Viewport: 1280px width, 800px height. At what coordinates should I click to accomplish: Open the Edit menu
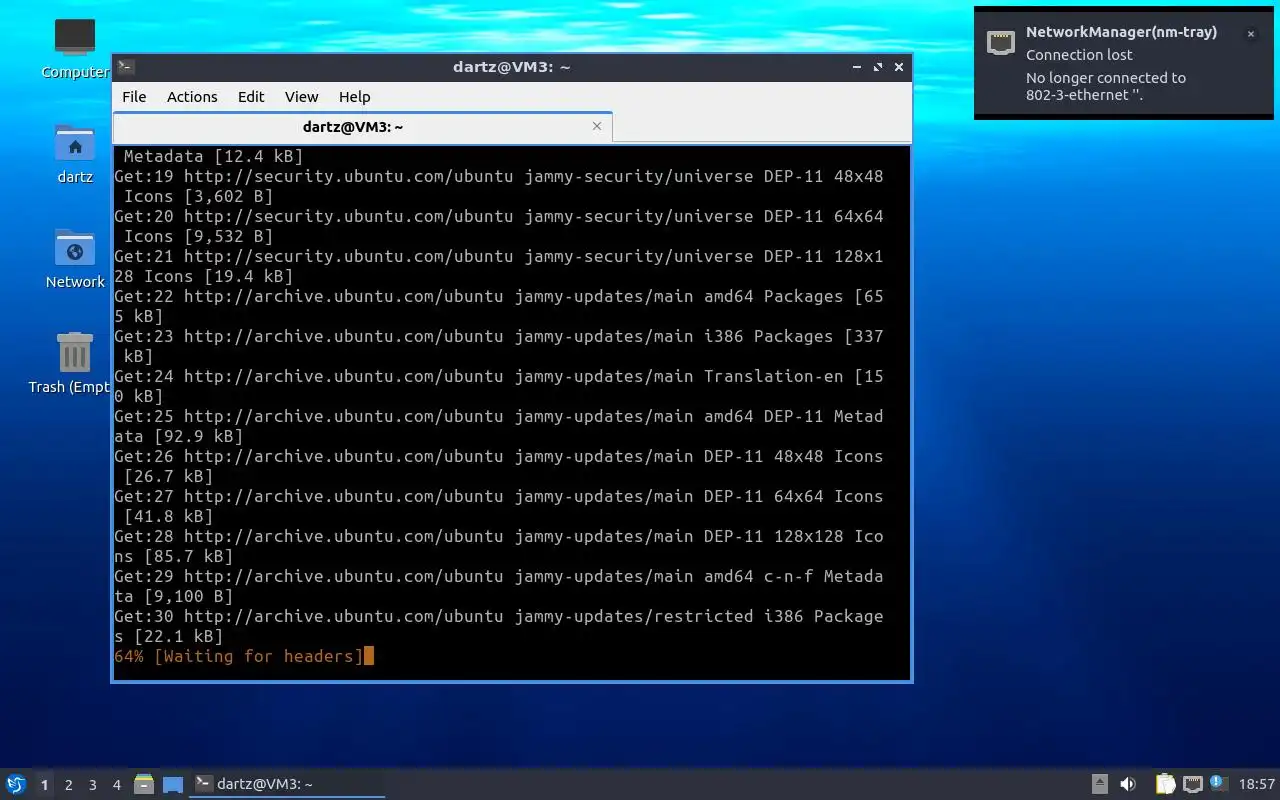pyautogui.click(x=251, y=97)
